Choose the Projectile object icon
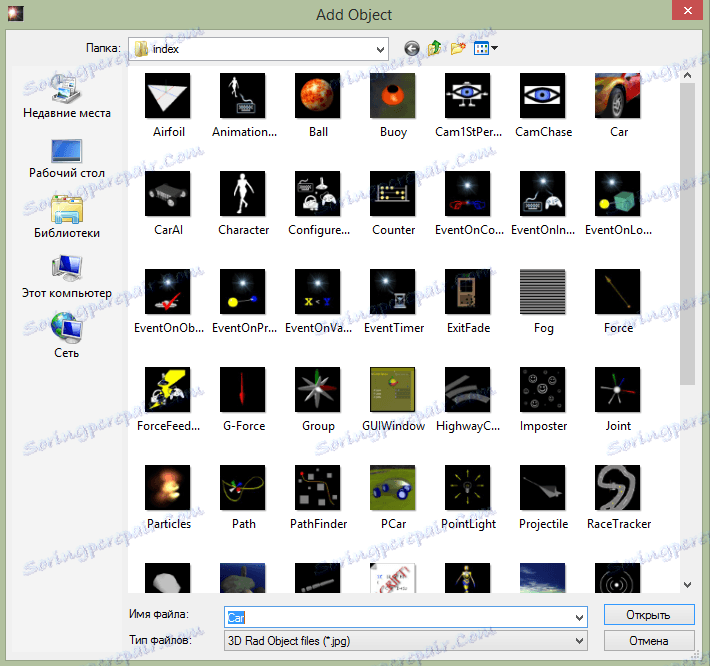The image size is (710, 666). tap(542, 488)
